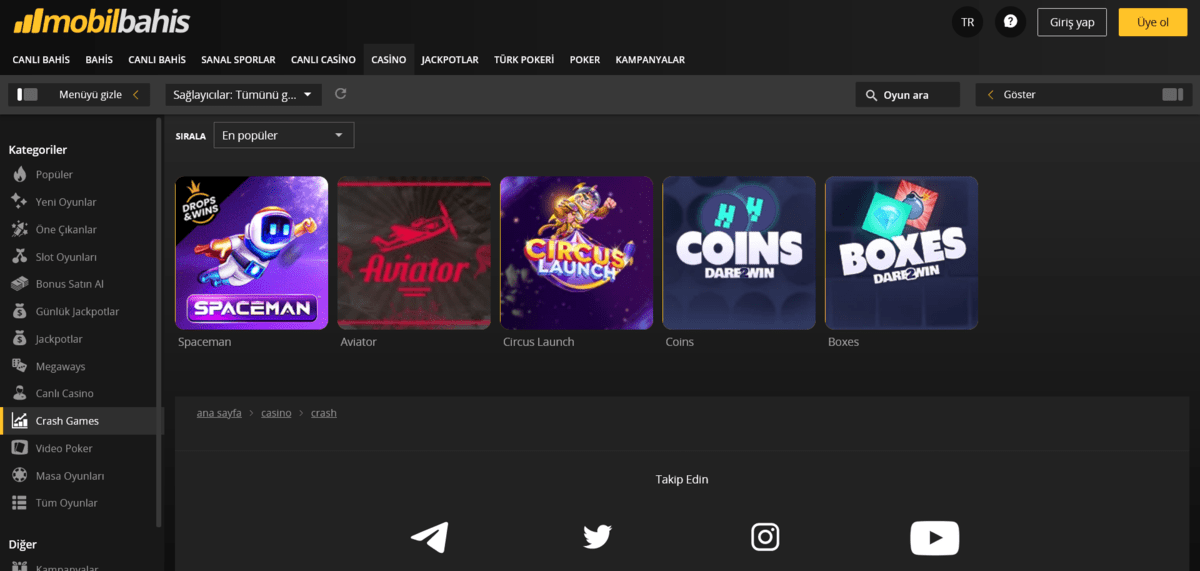Open TÜRK POKERİ nav item
This screenshot has width=1200, height=571.
(x=524, y=60)
